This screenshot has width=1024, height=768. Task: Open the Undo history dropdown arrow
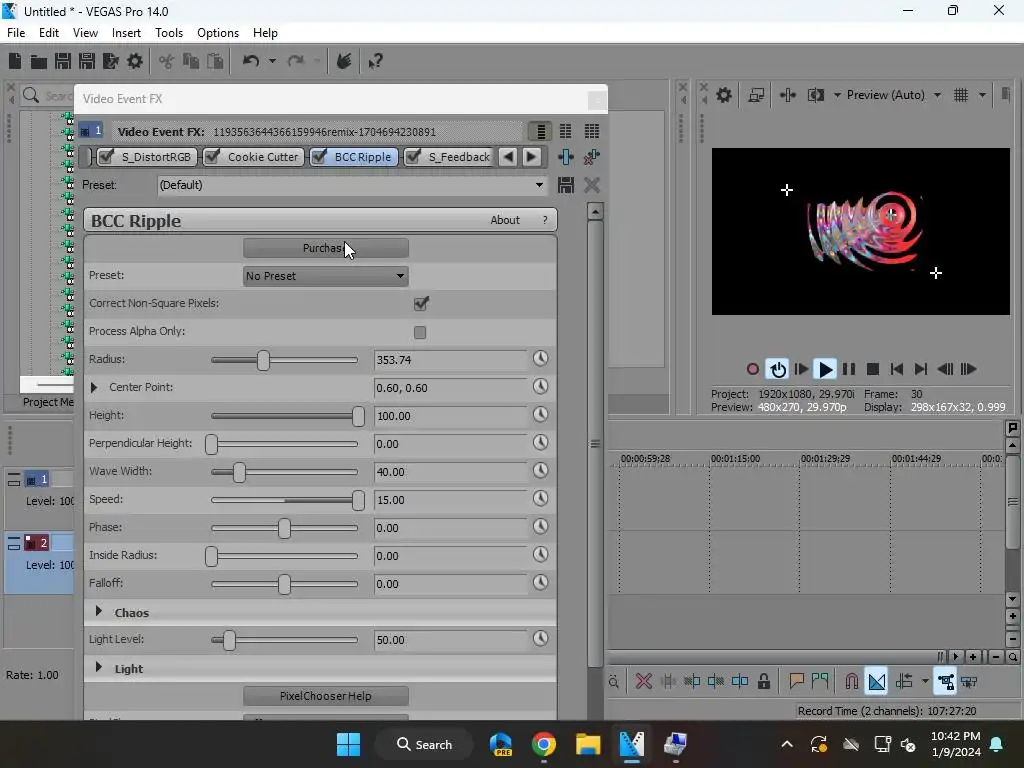(272, 61)
